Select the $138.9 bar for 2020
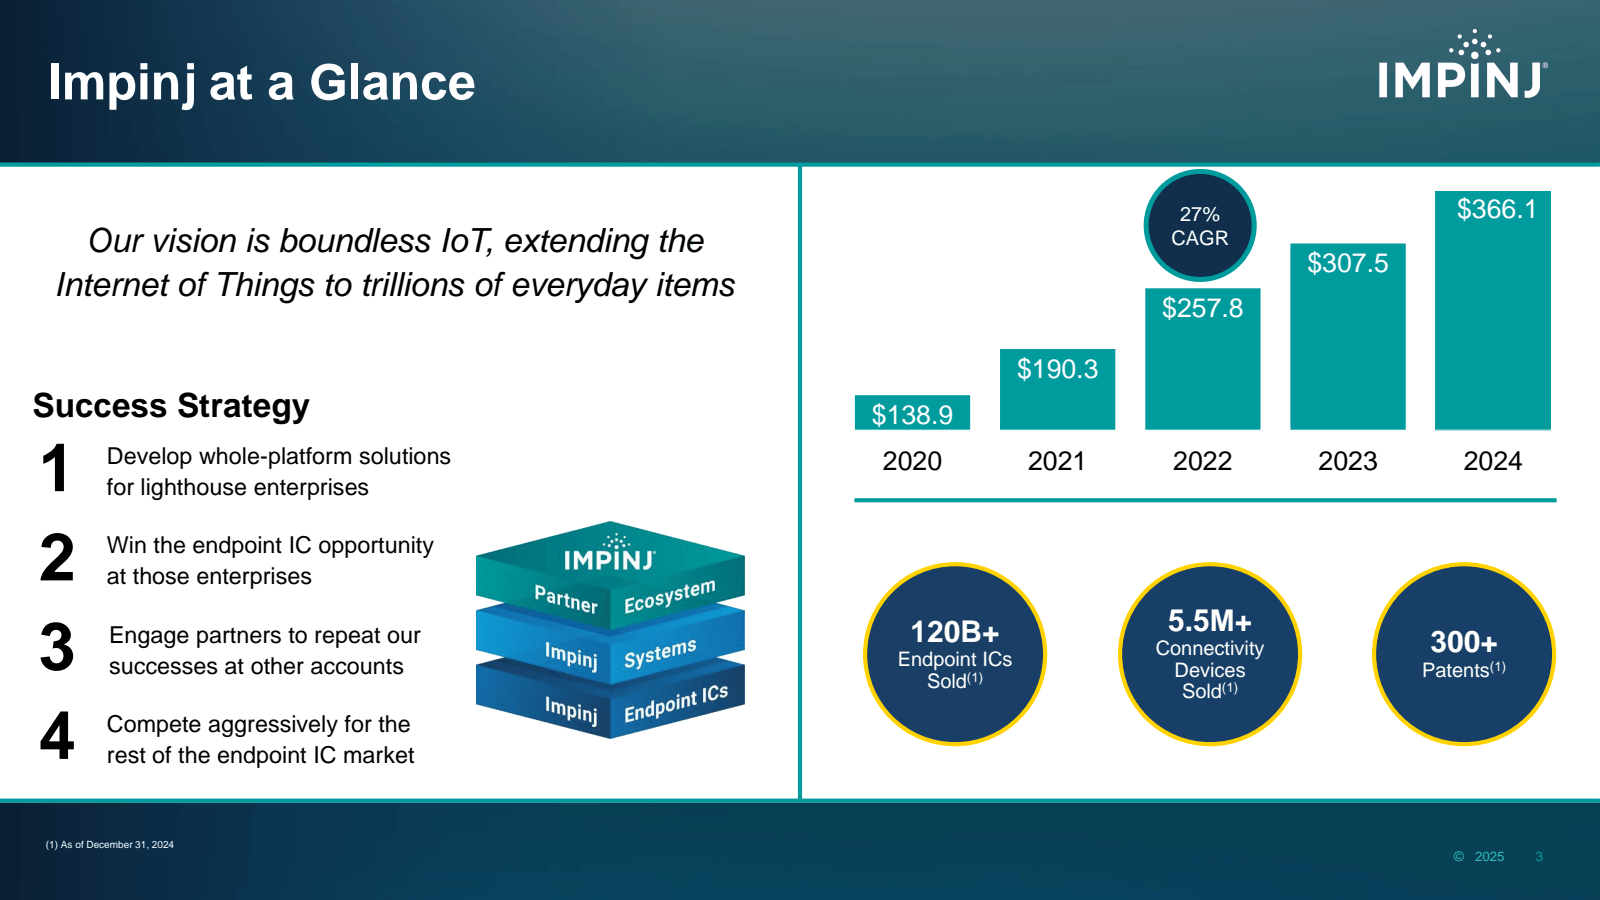1600x900 pixels. [x=912, y=412]
